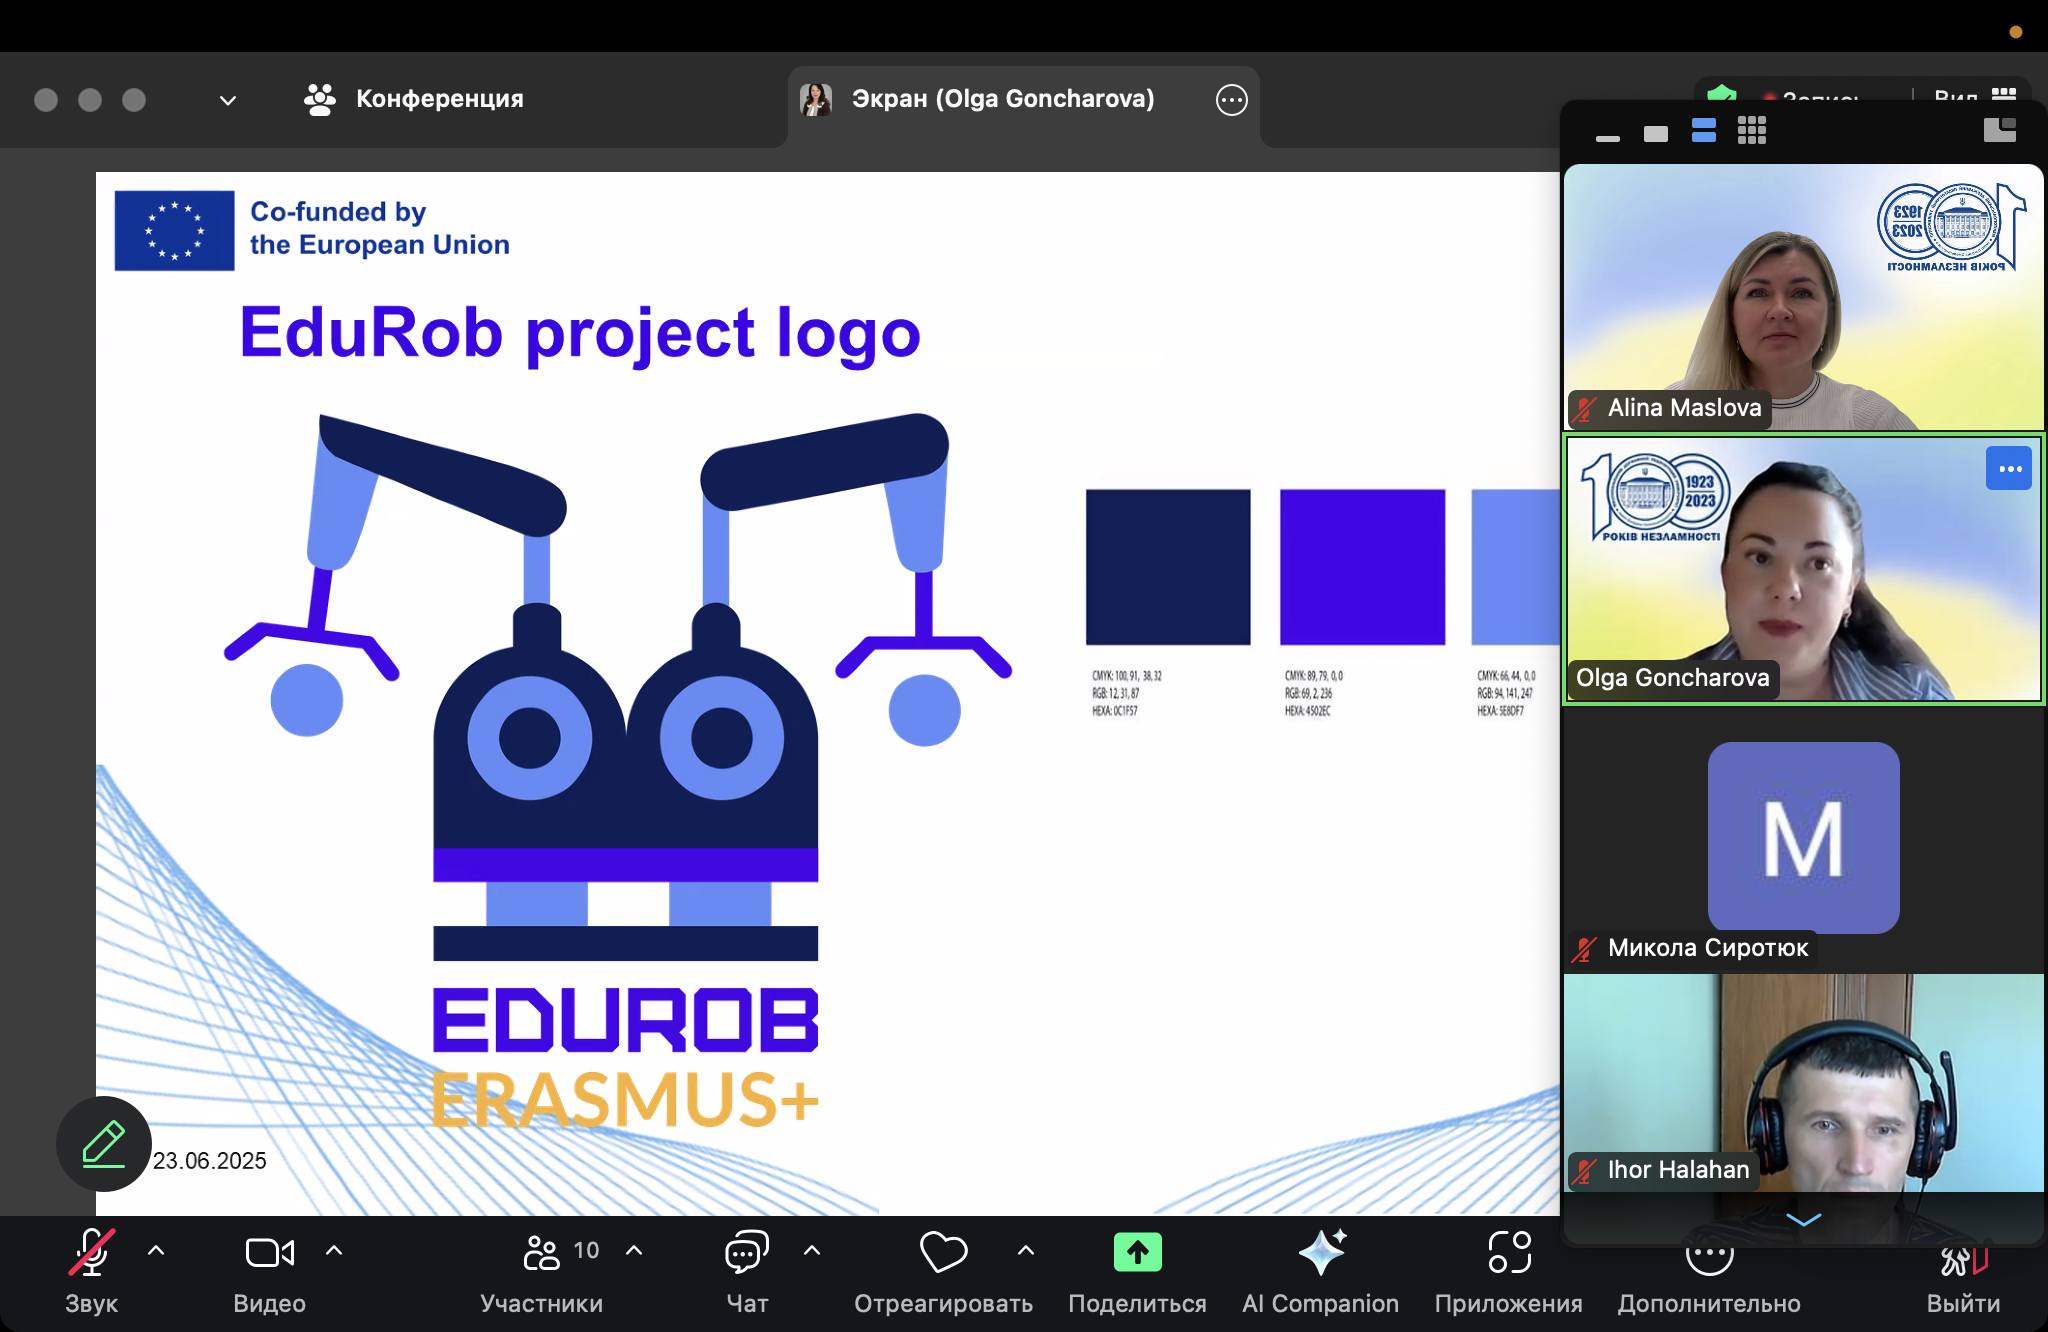The image size is (2048, 1332).
Task: Open blue more options on Olga's video
Action: 2008,469
